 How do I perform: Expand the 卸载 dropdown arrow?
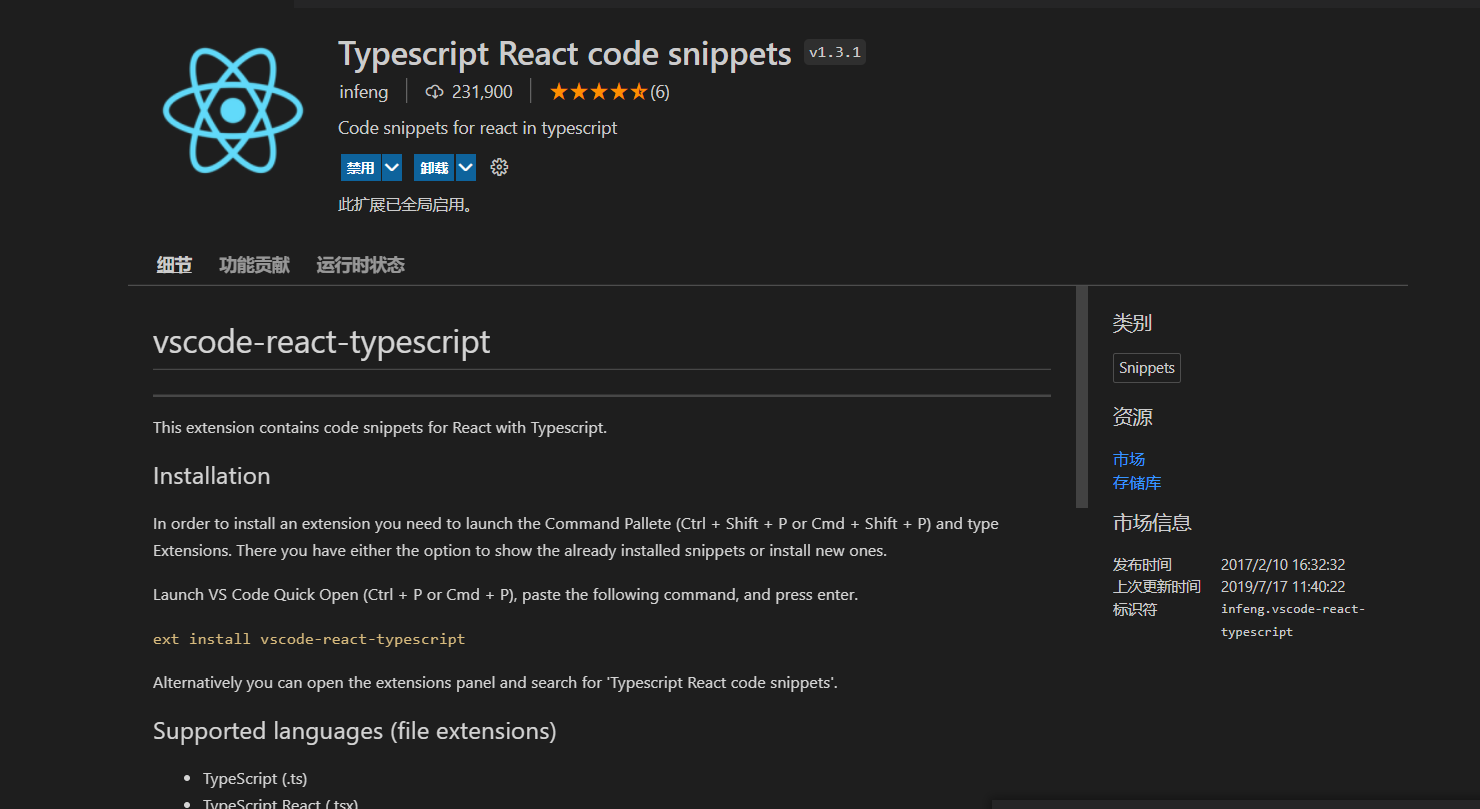tap(466, 168)
